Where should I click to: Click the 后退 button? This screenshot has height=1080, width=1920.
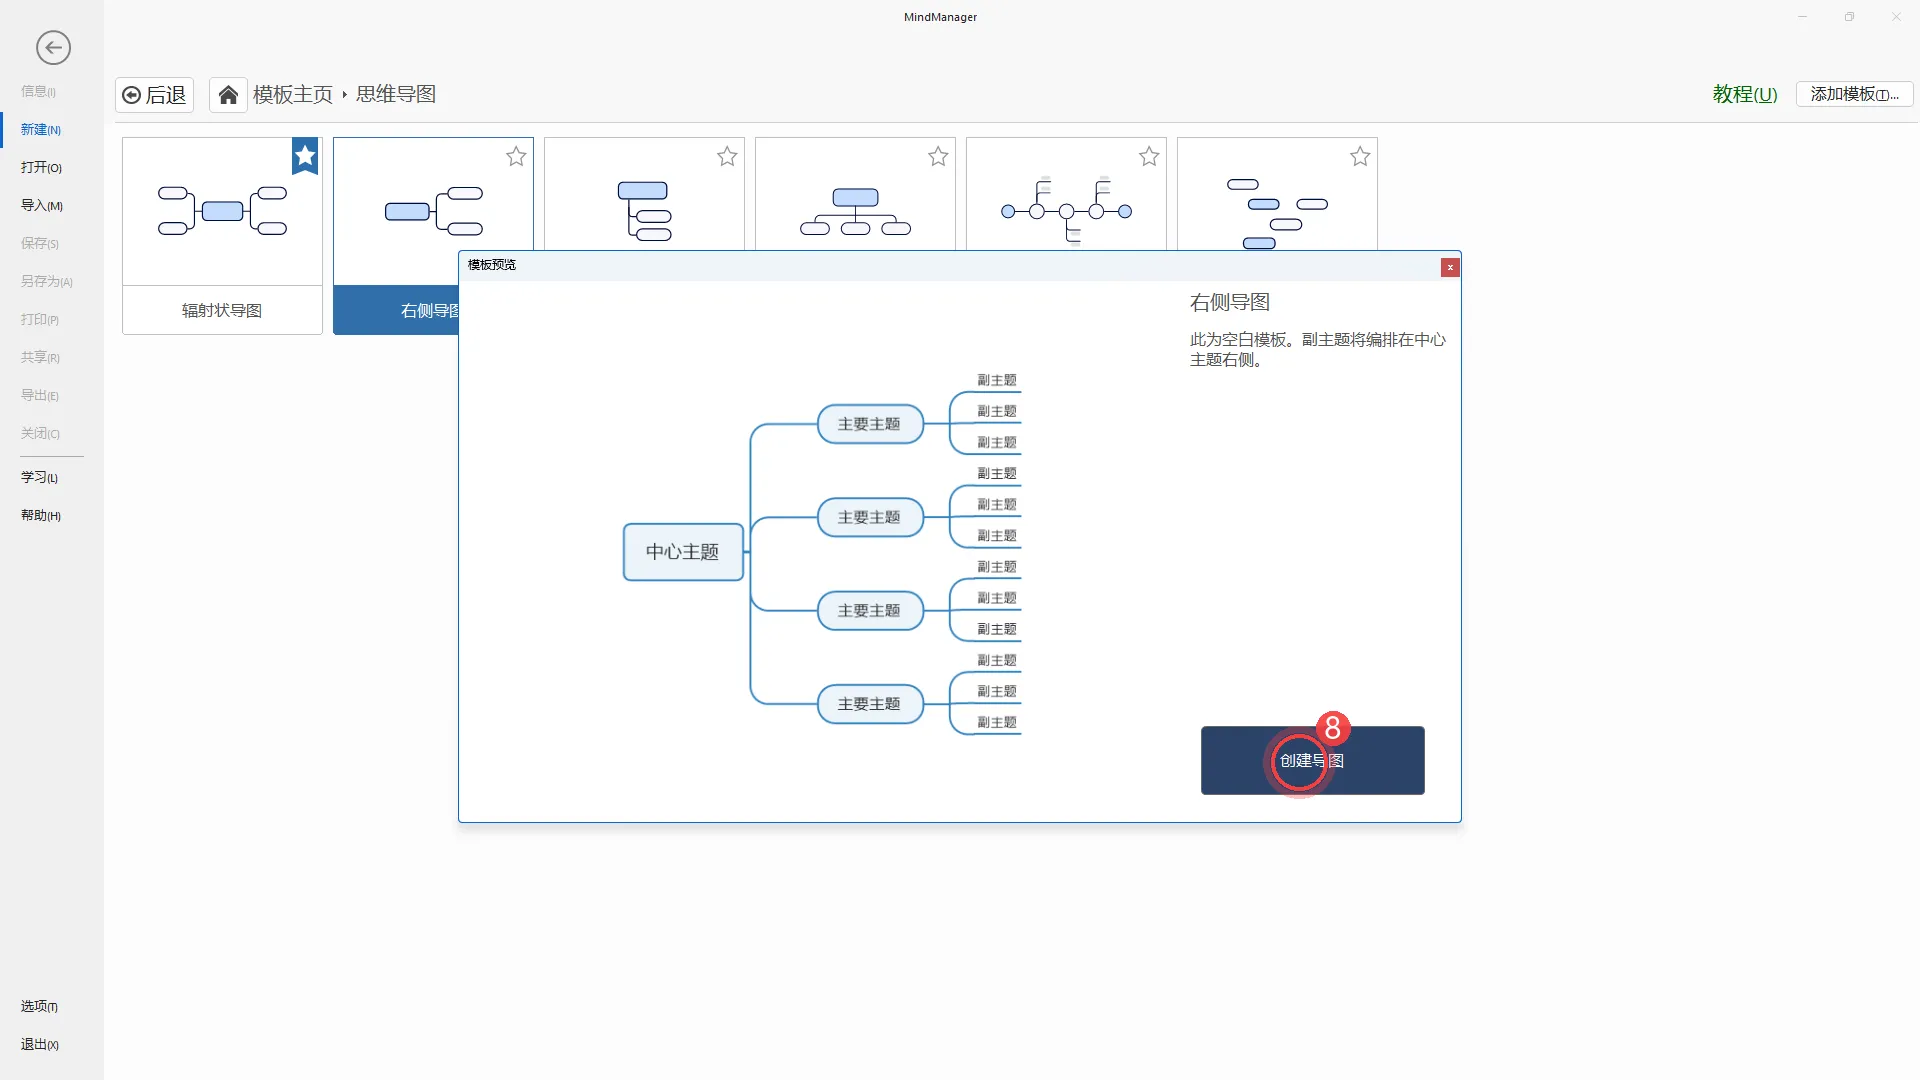pyautogui.click(x=154, y=94)
